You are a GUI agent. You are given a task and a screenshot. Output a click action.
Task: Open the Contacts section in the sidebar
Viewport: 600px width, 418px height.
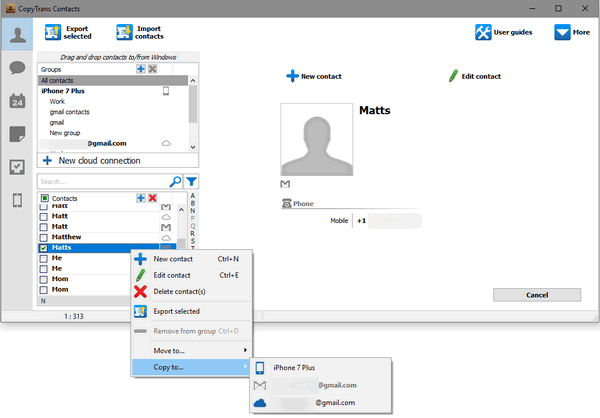click(x=17, y=34)
